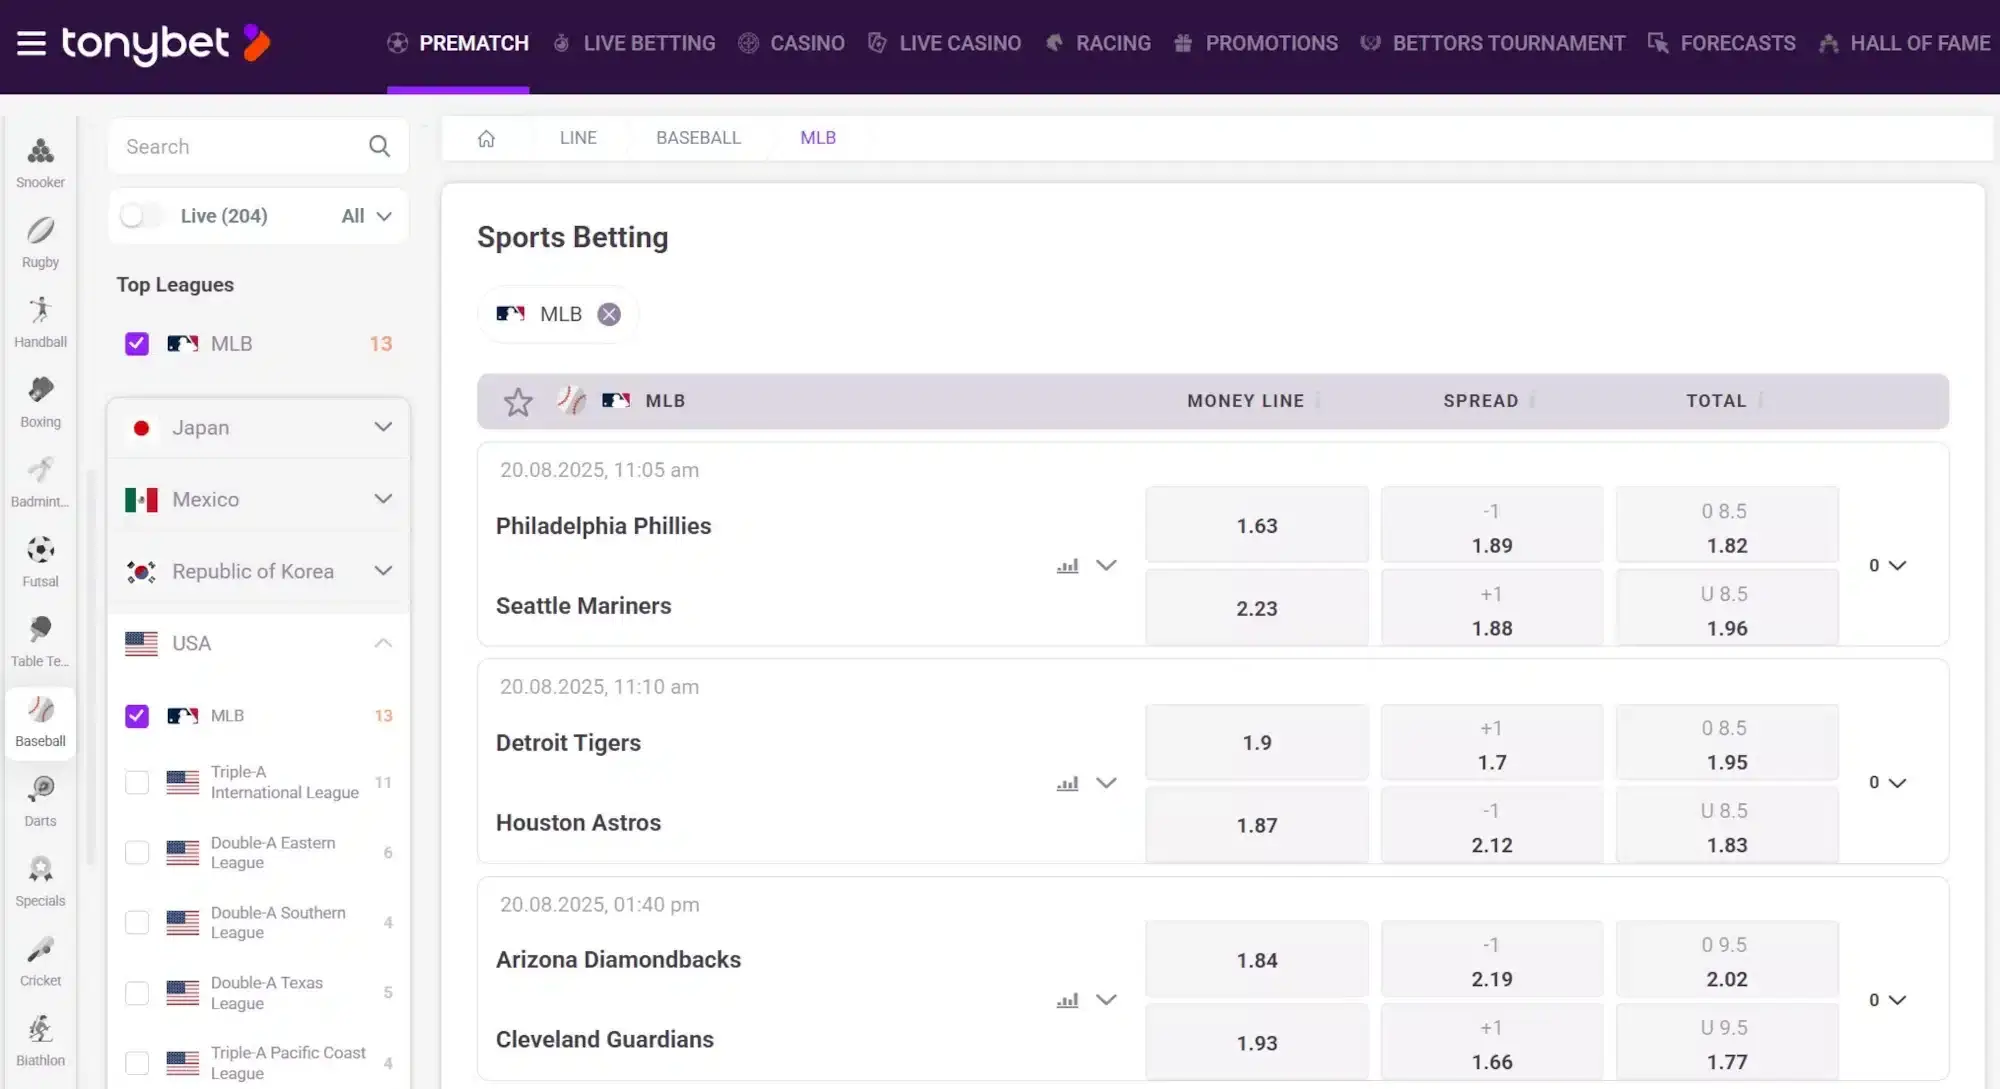Click inside the Search input field
The image size is (2000, 1089).
tap(240, 146)
